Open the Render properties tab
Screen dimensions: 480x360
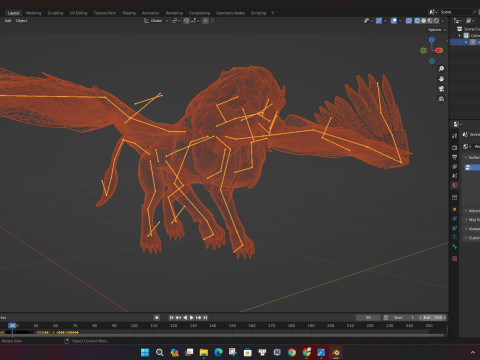(455, 147)
